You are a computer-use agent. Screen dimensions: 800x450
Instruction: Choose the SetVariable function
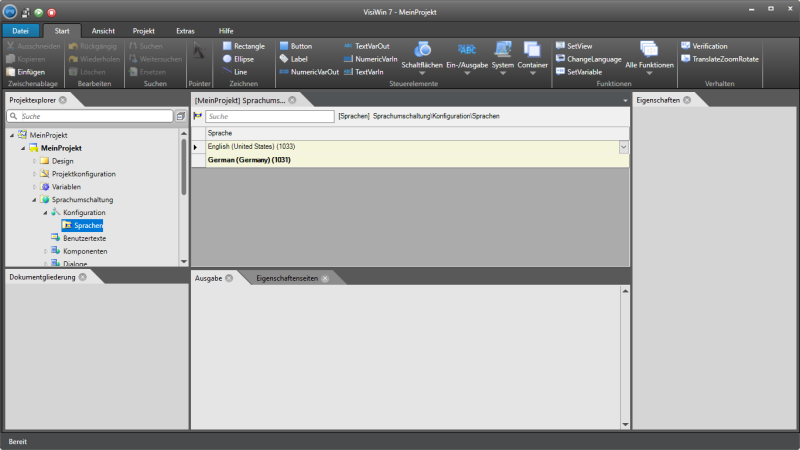[579, 72]
